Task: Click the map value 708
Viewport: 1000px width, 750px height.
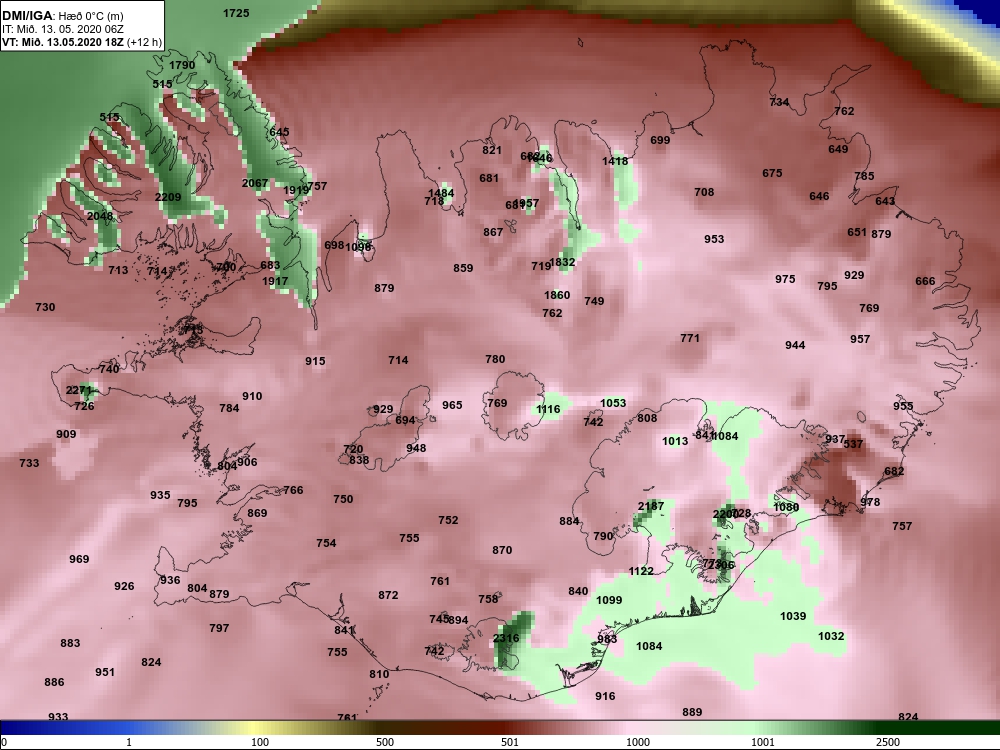Action: click(x=704, y=192)
